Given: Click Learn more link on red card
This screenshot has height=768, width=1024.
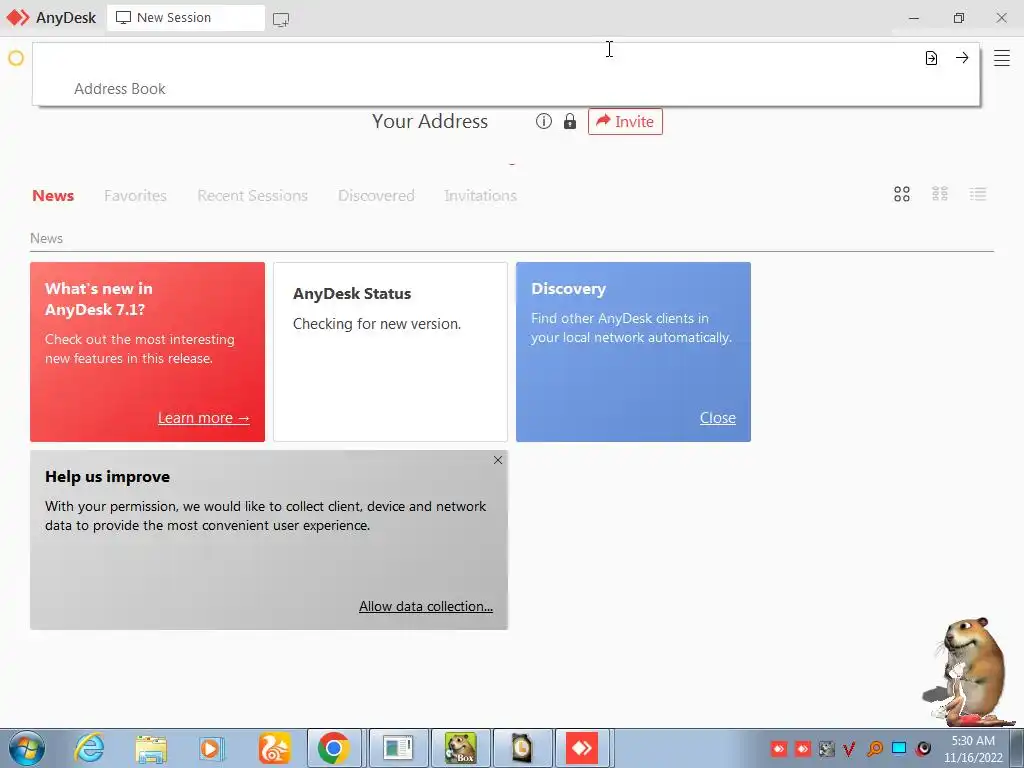Looking at the screenshot, I should click(x=204, y=418).
